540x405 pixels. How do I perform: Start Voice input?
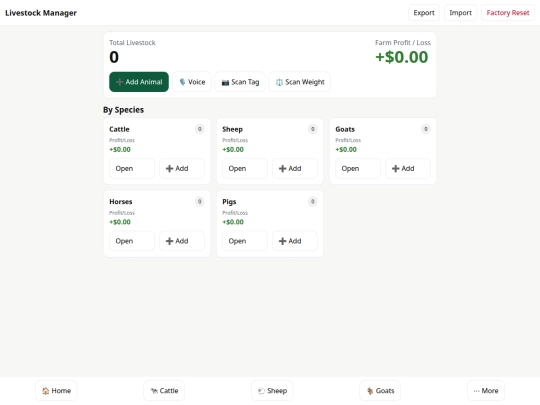(x=192, y=82)
